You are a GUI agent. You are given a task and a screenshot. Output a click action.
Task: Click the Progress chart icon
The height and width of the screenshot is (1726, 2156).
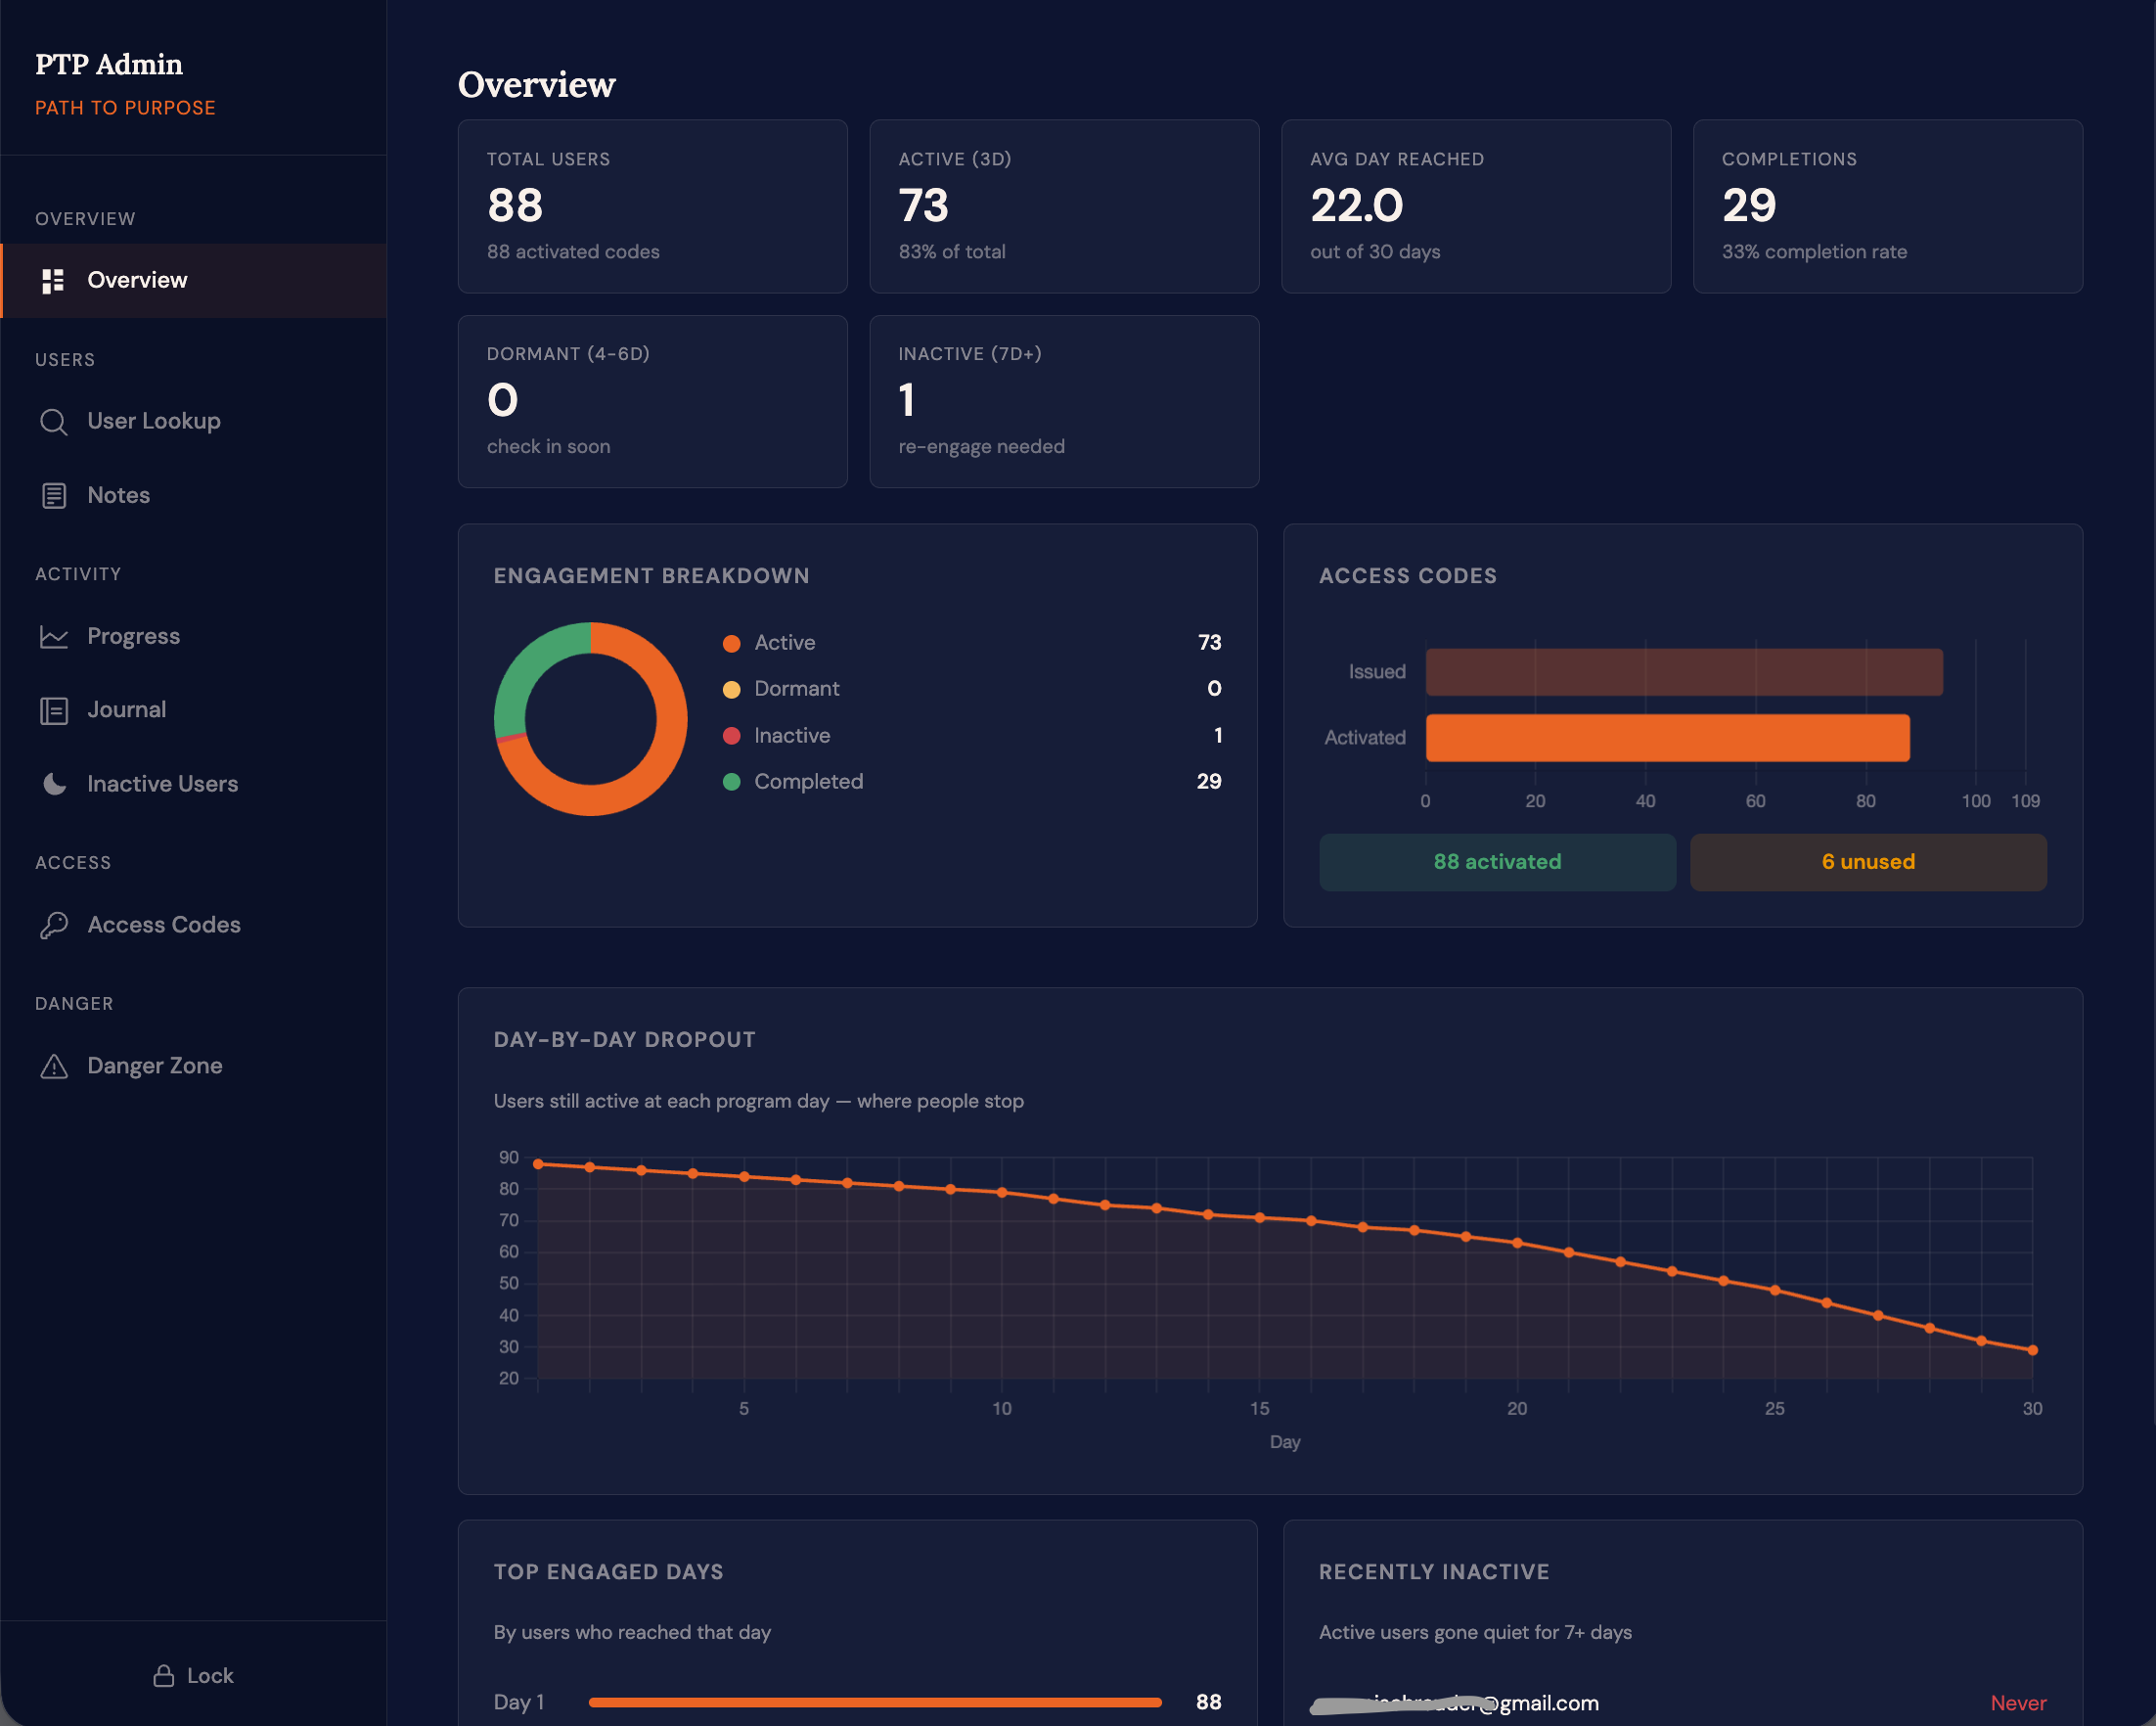(x=53, y=637)
